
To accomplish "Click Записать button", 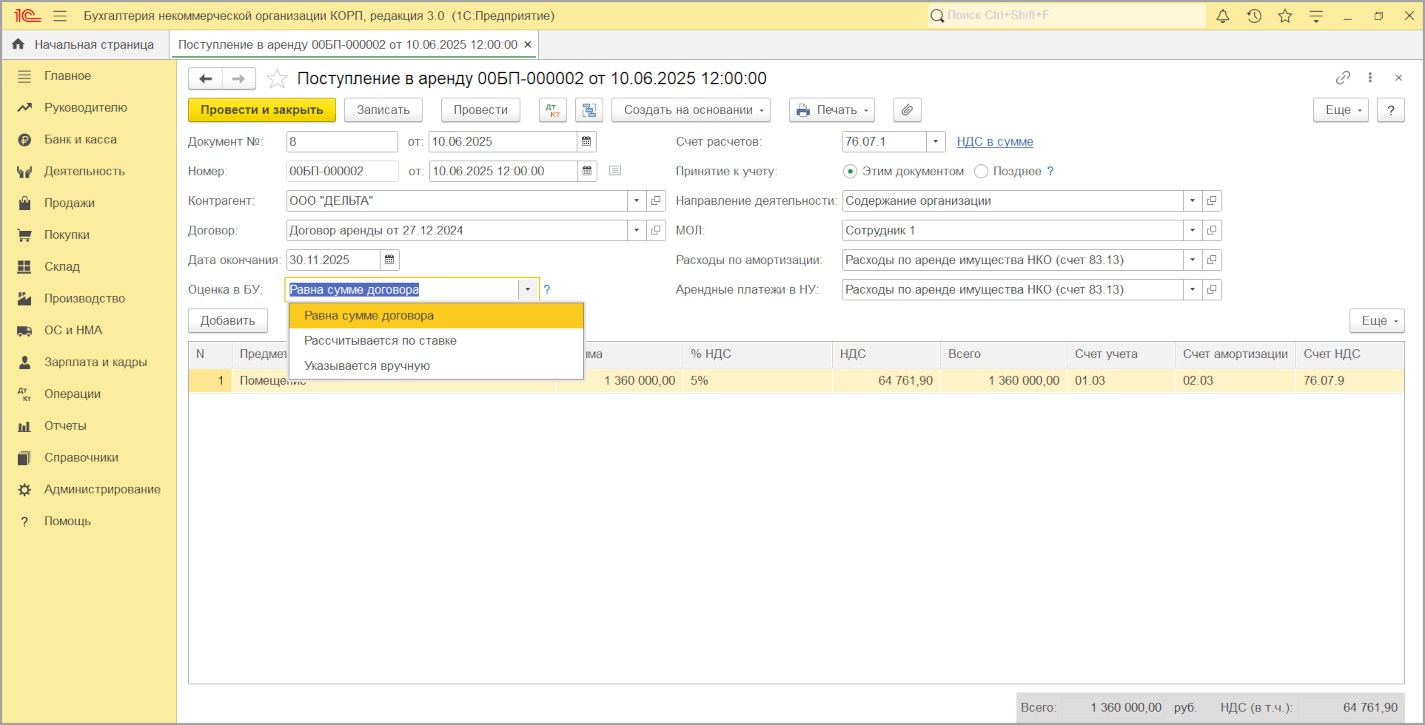I will (x=384, y=110).
